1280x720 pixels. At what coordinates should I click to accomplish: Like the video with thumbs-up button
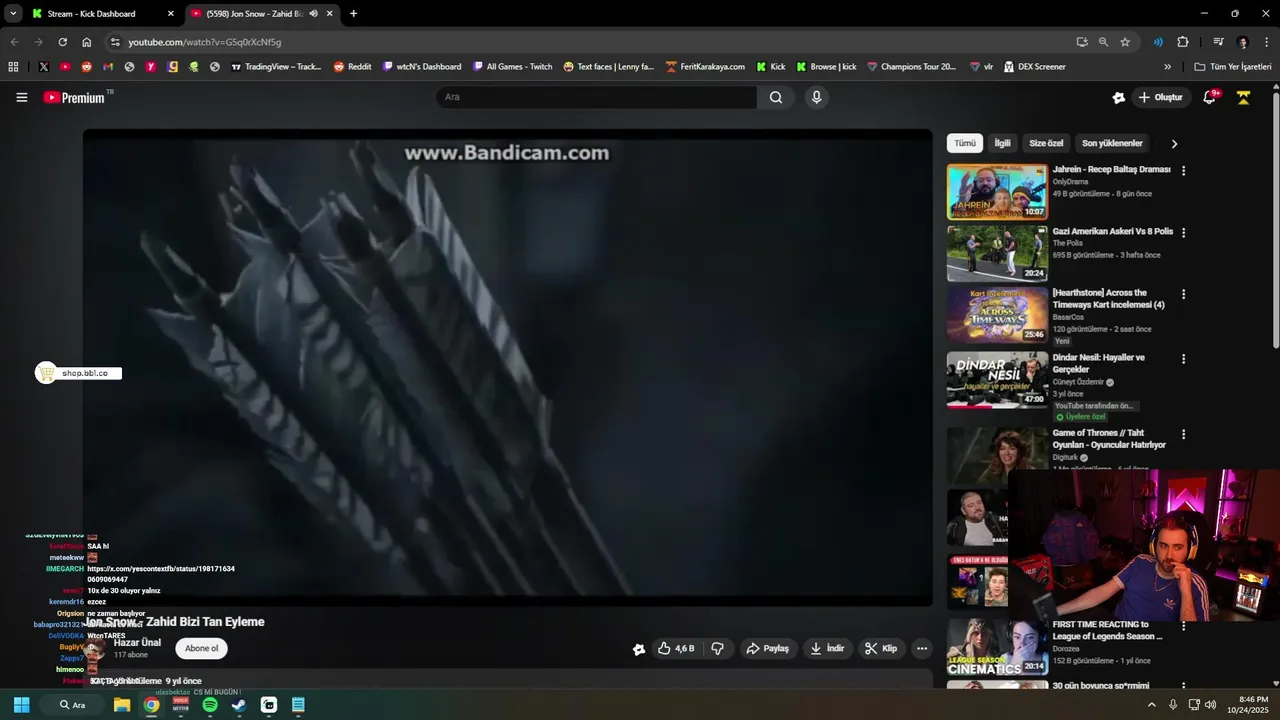point(676,648)
